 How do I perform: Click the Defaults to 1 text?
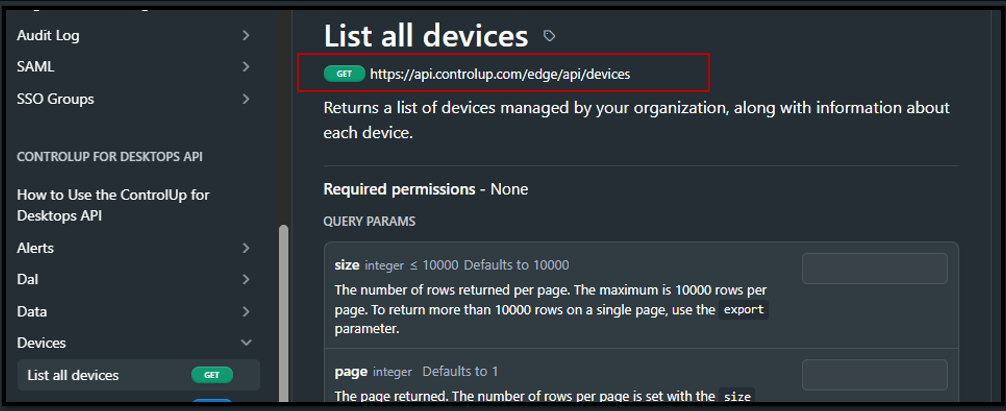460,371
